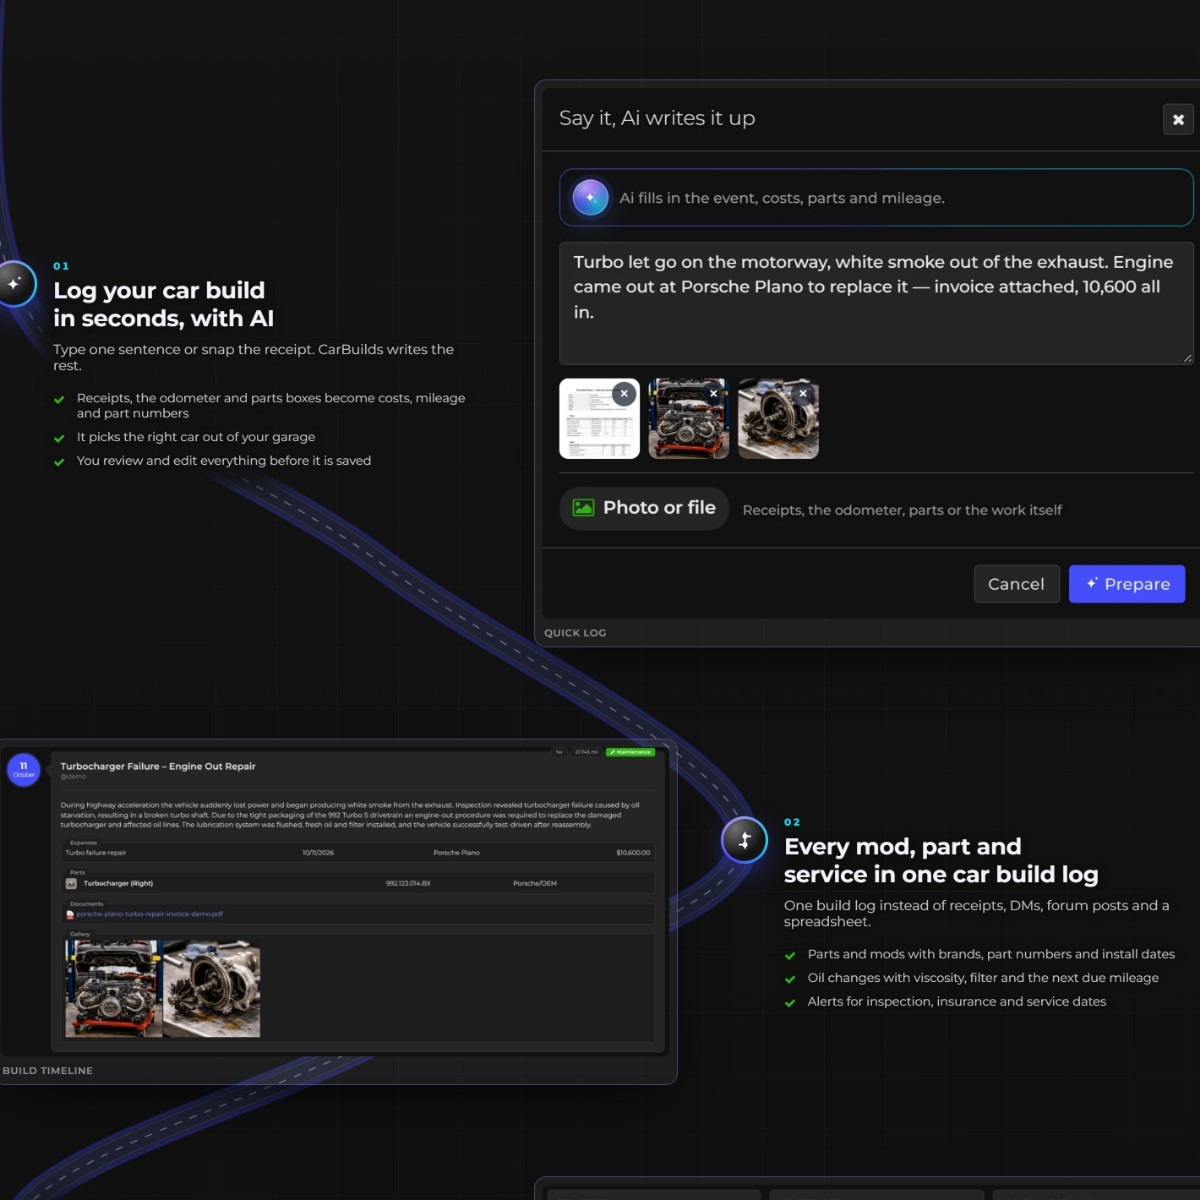Open the broken turbocharger attachment thumbnail
1200x1200 pixels.
click(778, 419)
